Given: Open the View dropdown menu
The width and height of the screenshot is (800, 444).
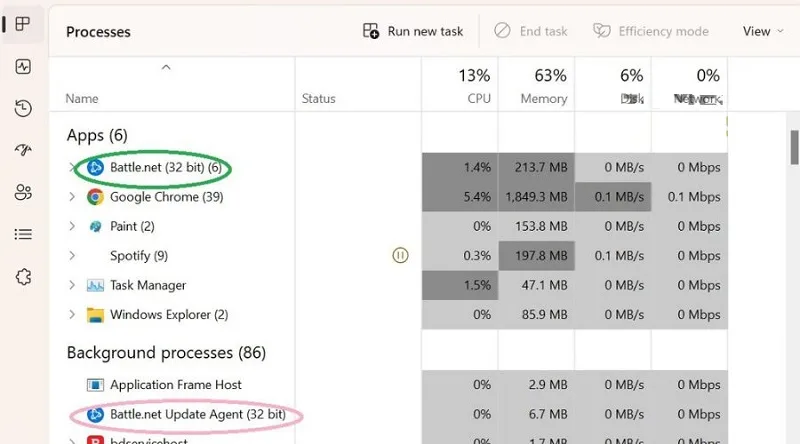Looking at the screenshot, I should pos(763,31).
